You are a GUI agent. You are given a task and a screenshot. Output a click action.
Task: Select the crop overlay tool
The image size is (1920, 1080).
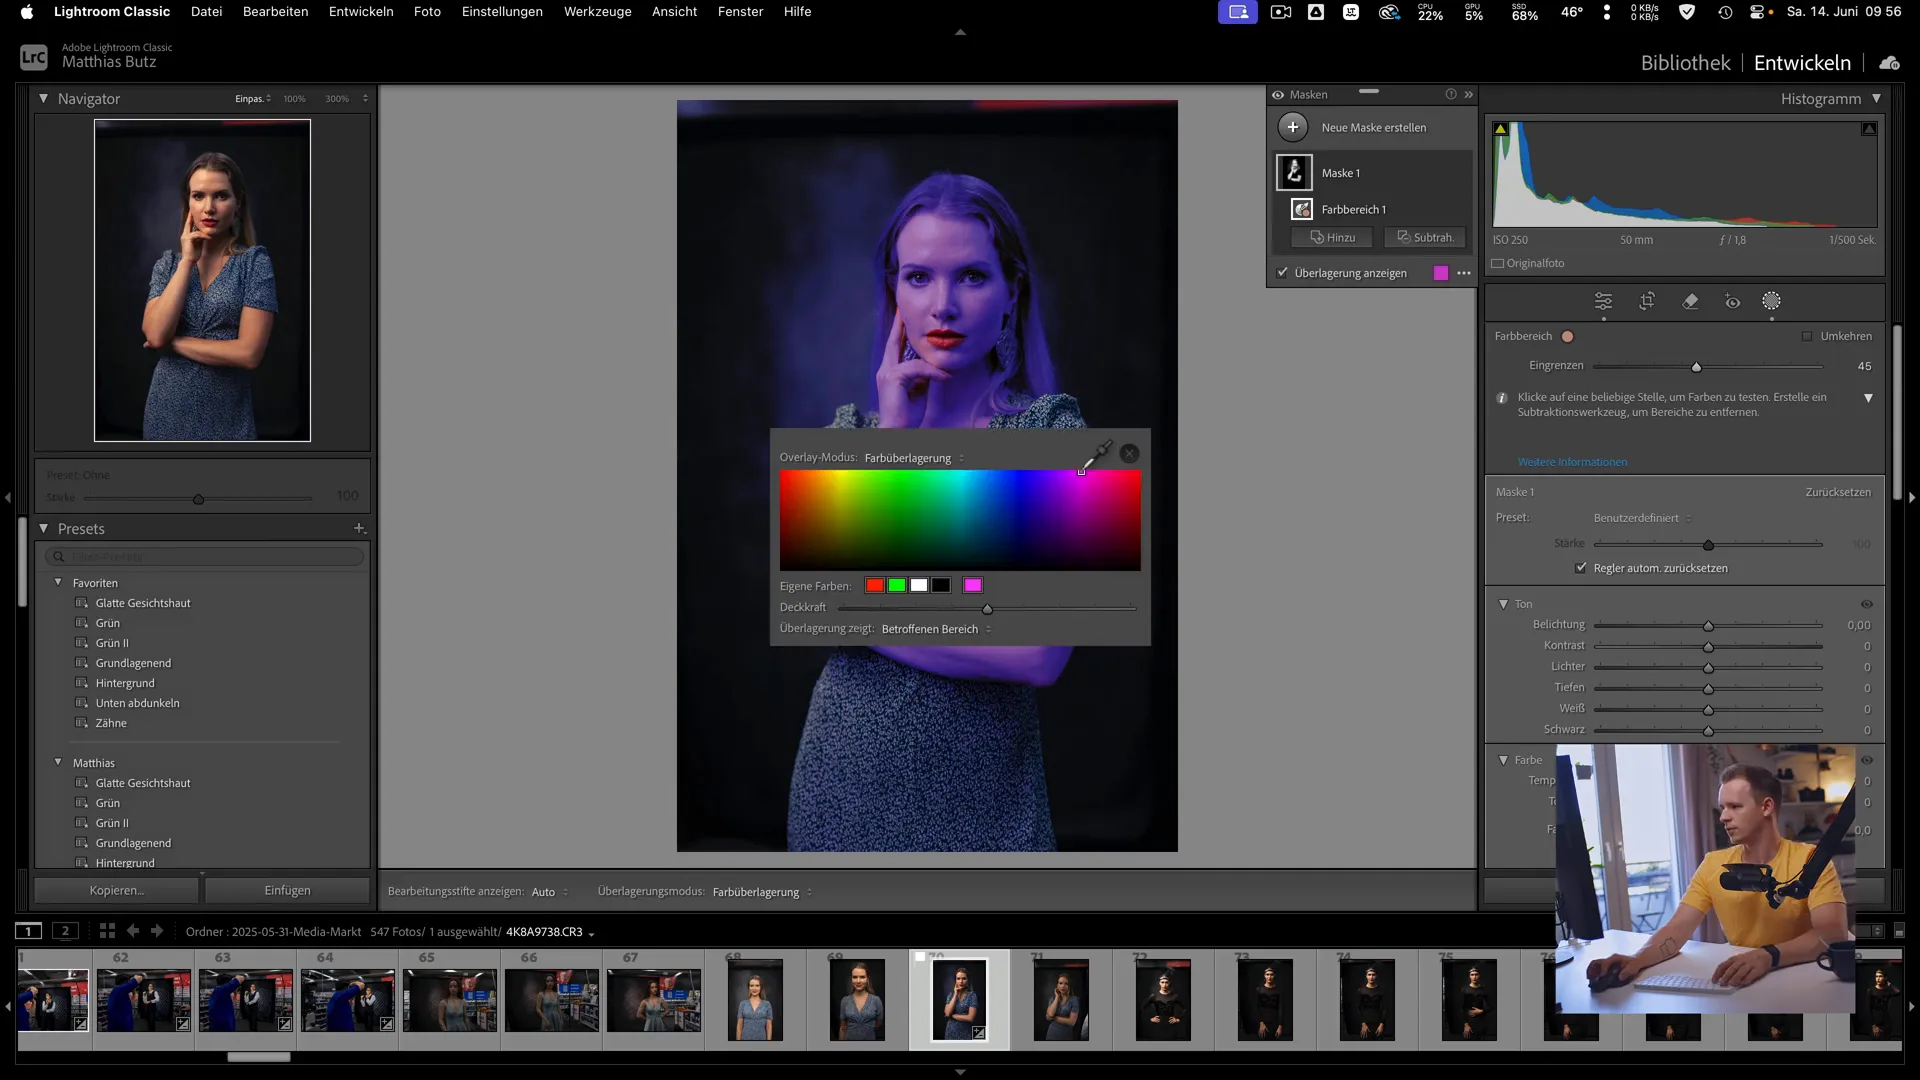click(1647, 301)
